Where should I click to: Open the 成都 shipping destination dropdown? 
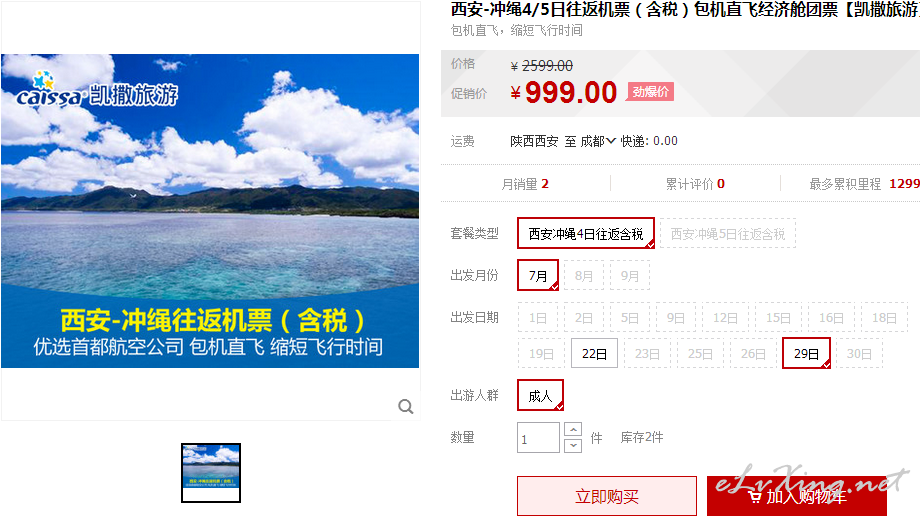coord(598,141)
